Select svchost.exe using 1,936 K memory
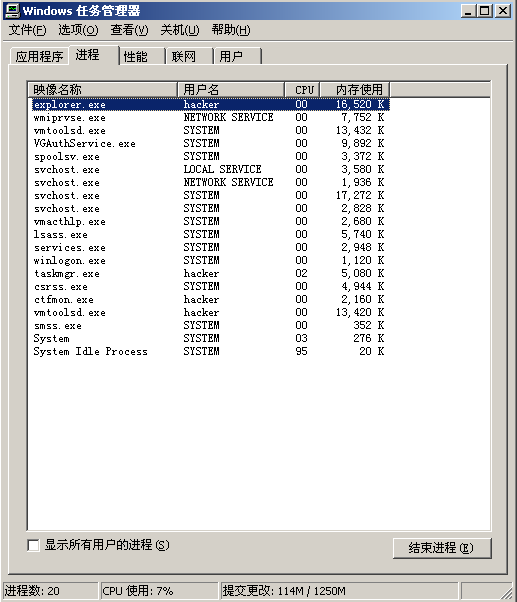 pyautogui.click(x=210, y=182)
